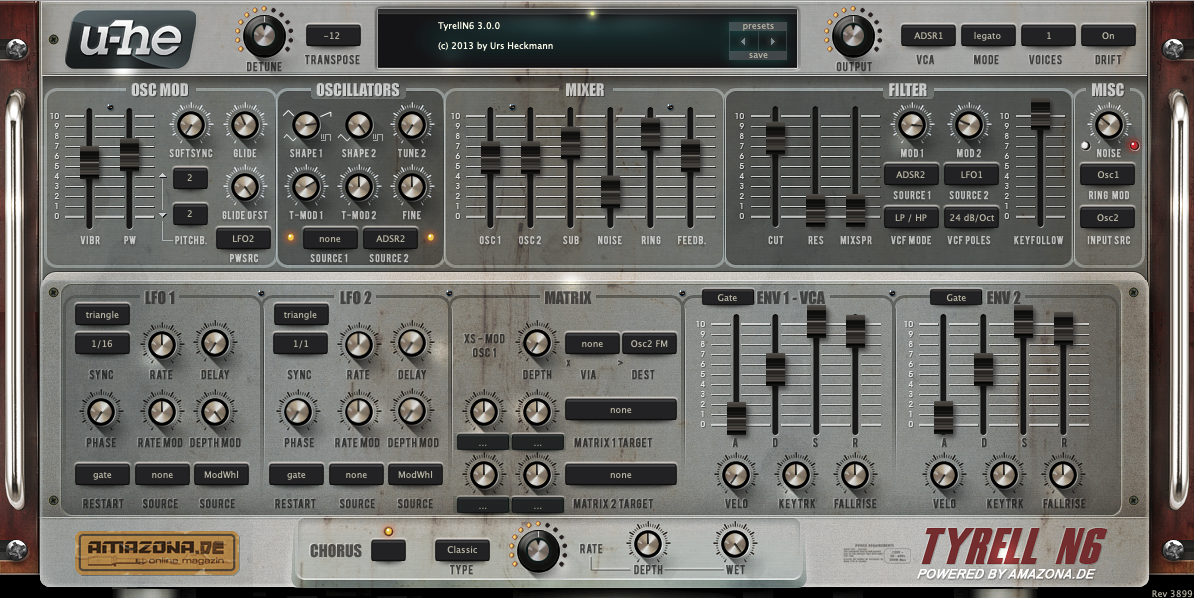Screen dimensions: 1194x598
Task: Click the filter Mod 2 knob
Action: [968, 124]
